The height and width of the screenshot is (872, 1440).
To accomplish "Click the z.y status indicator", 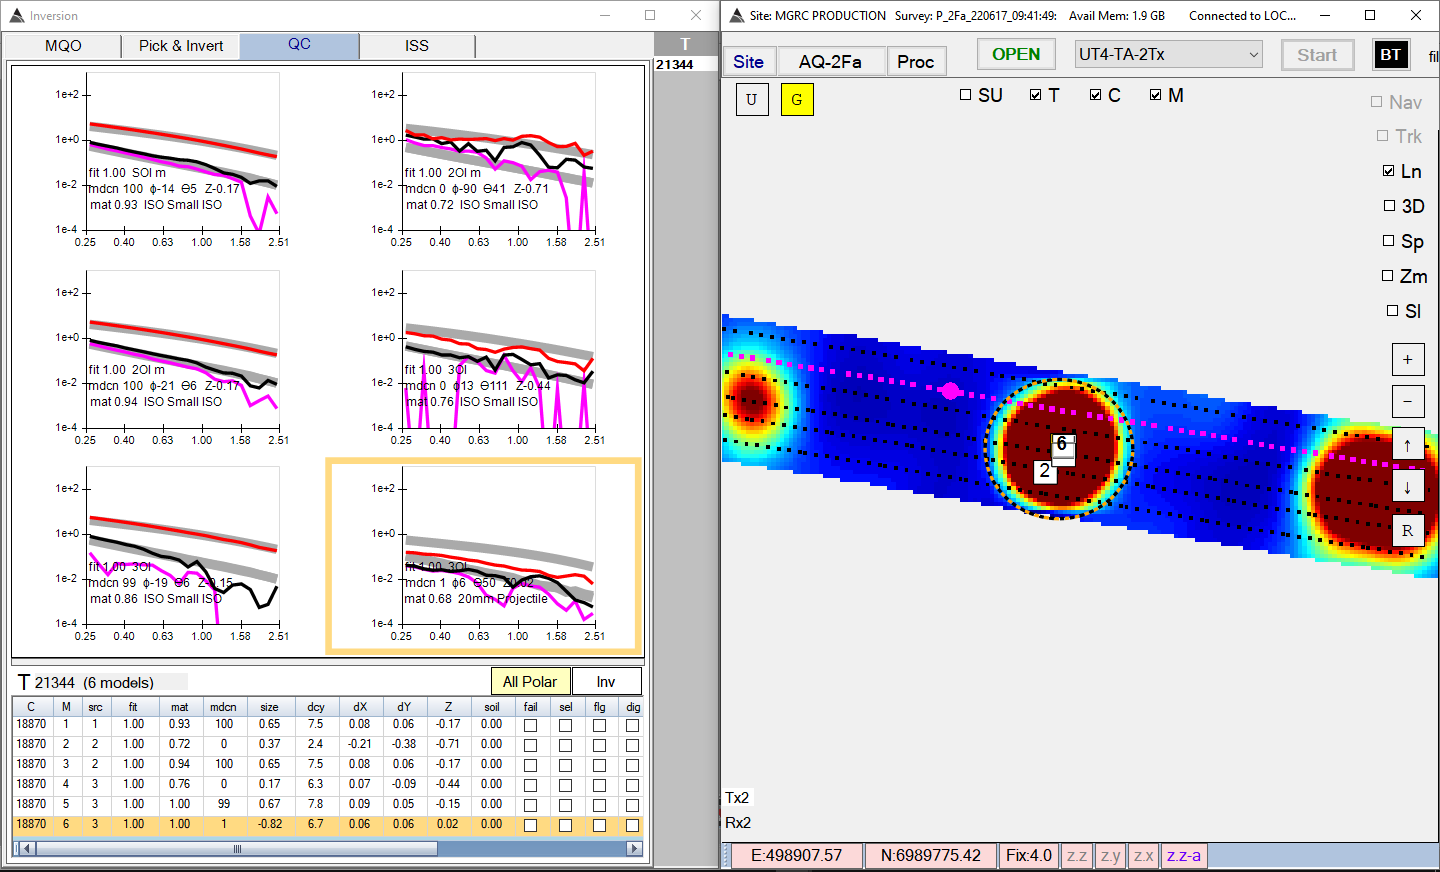I will click(1111, 856).
